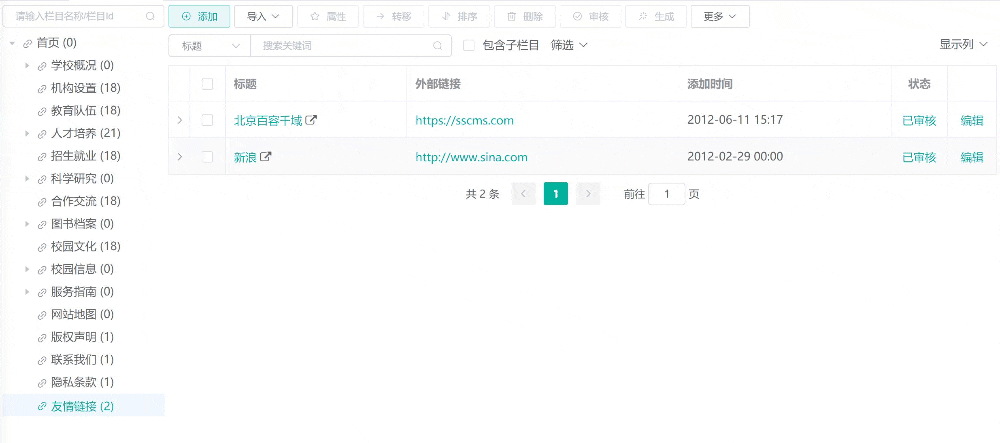Go to the previous page arrow
This screenshot has width=1000, height=443.
523,194
